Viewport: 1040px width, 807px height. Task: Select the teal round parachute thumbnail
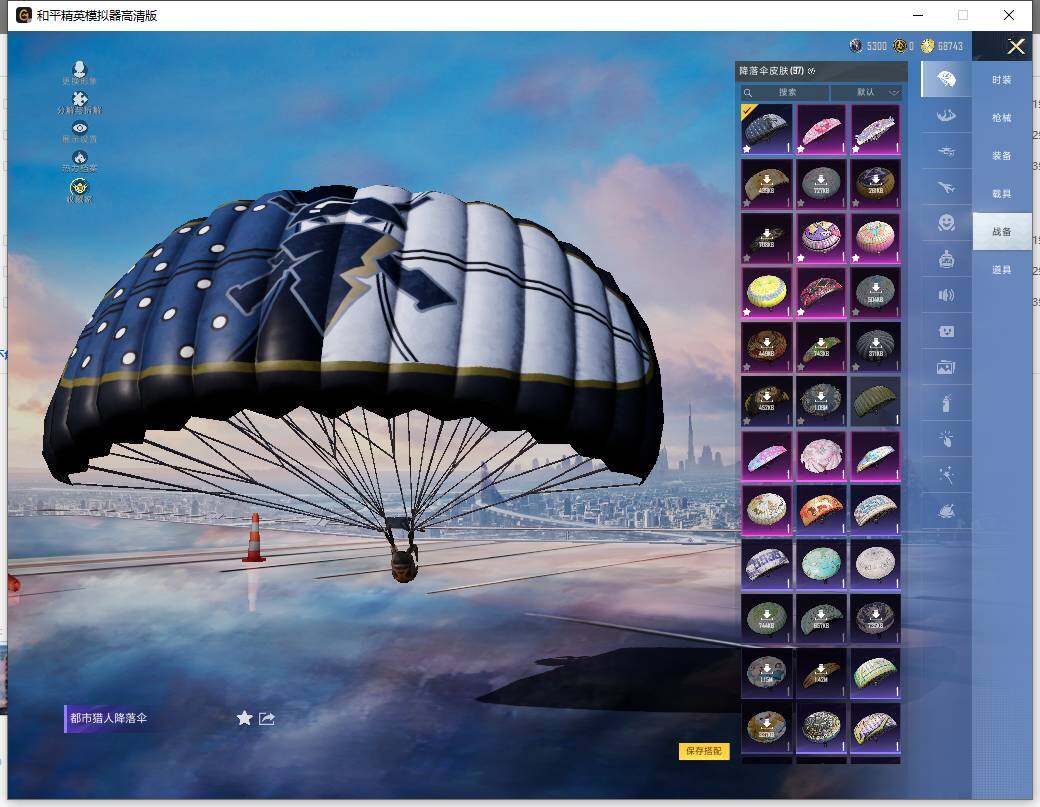pos(821,565)
